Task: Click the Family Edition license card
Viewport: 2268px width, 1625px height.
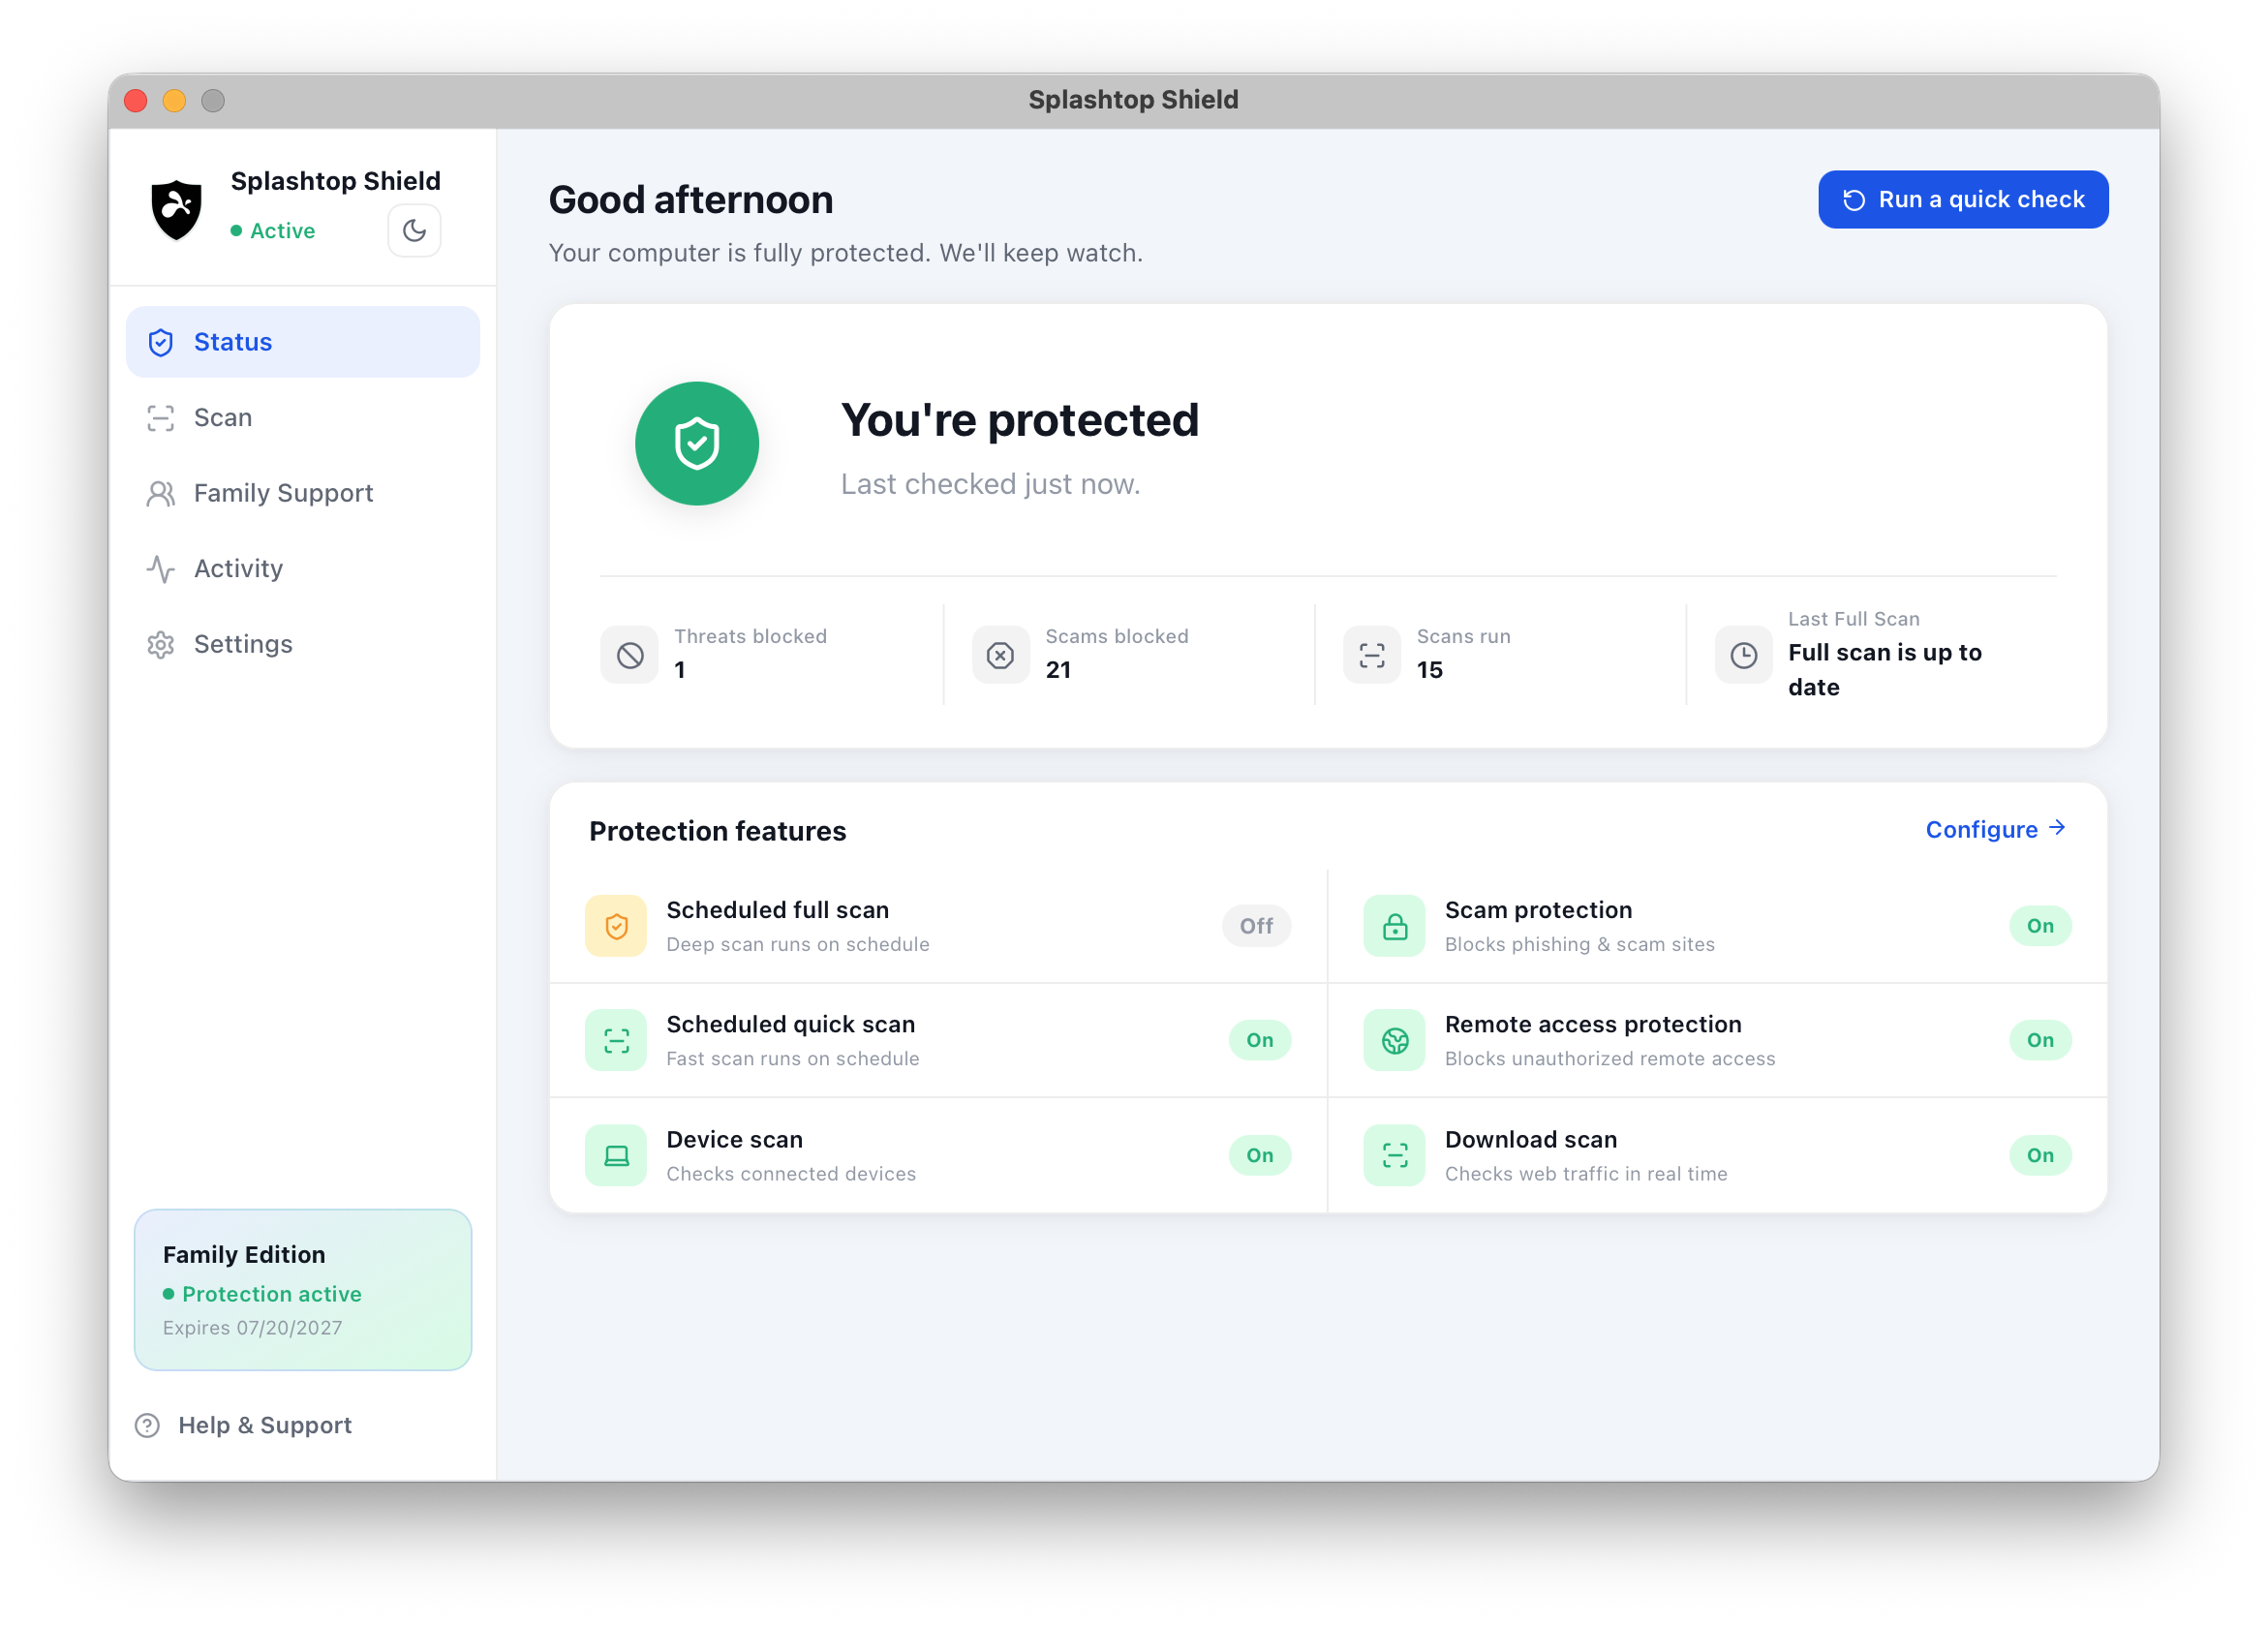Action: 303,1290
